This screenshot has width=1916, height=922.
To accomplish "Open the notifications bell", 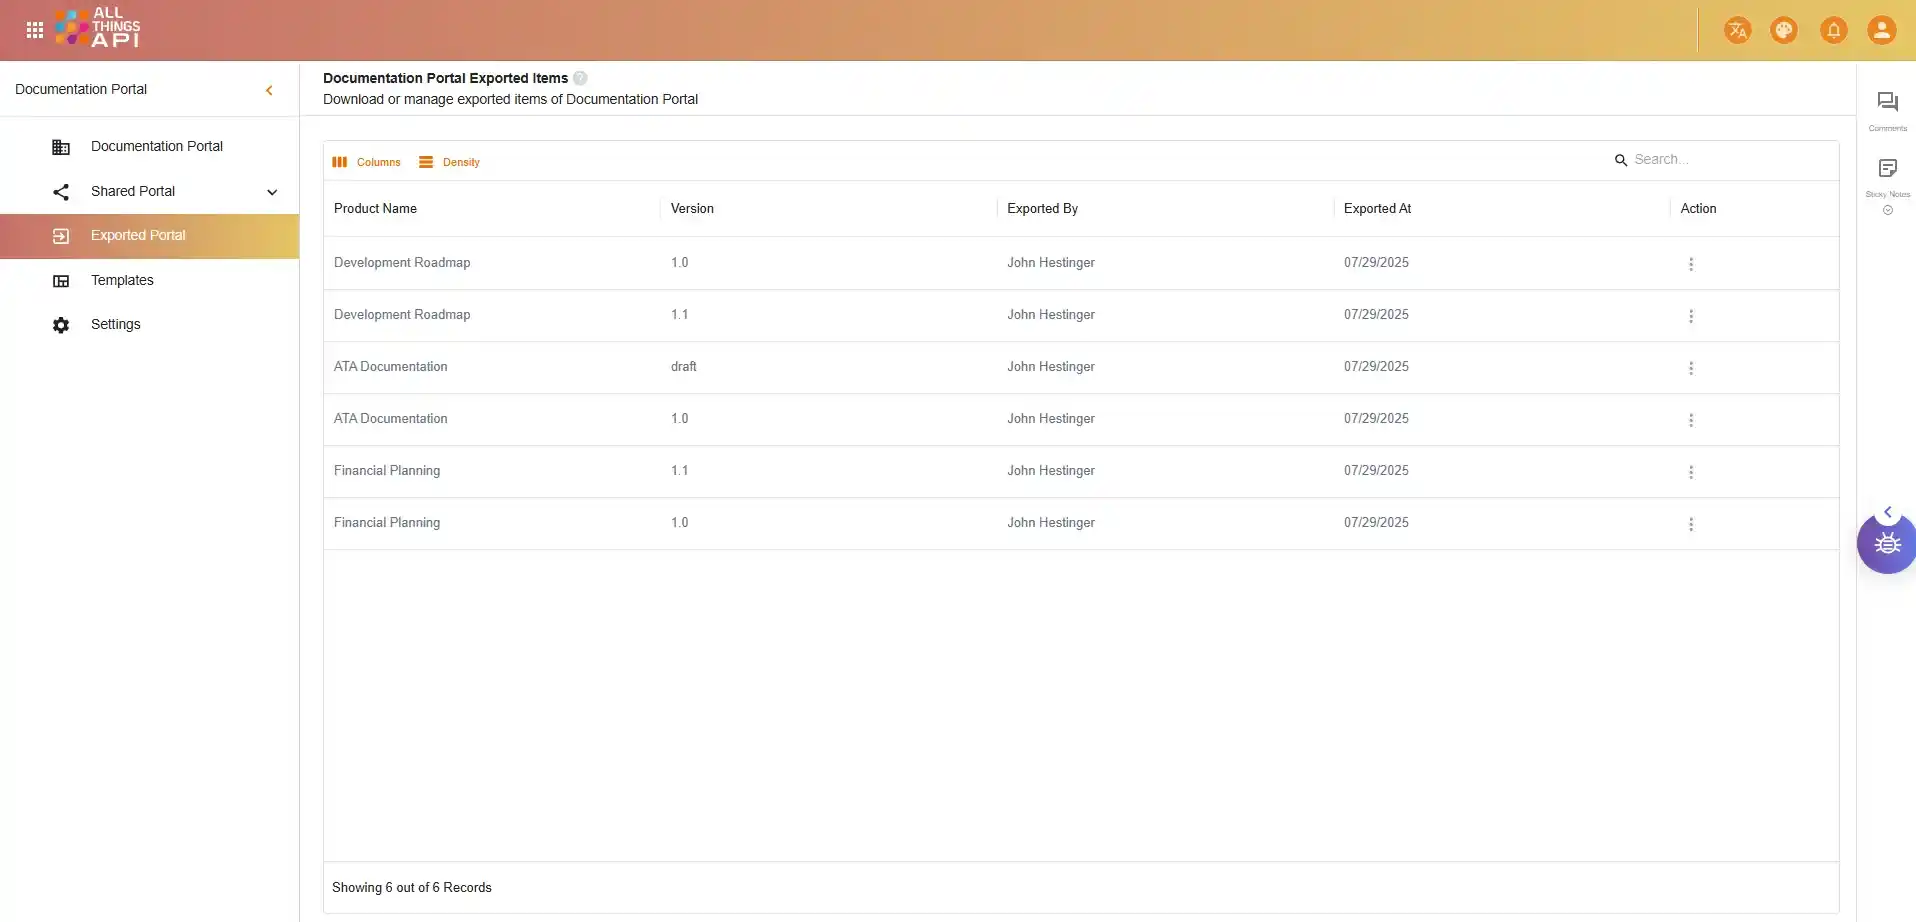I will pos(1833,30).
